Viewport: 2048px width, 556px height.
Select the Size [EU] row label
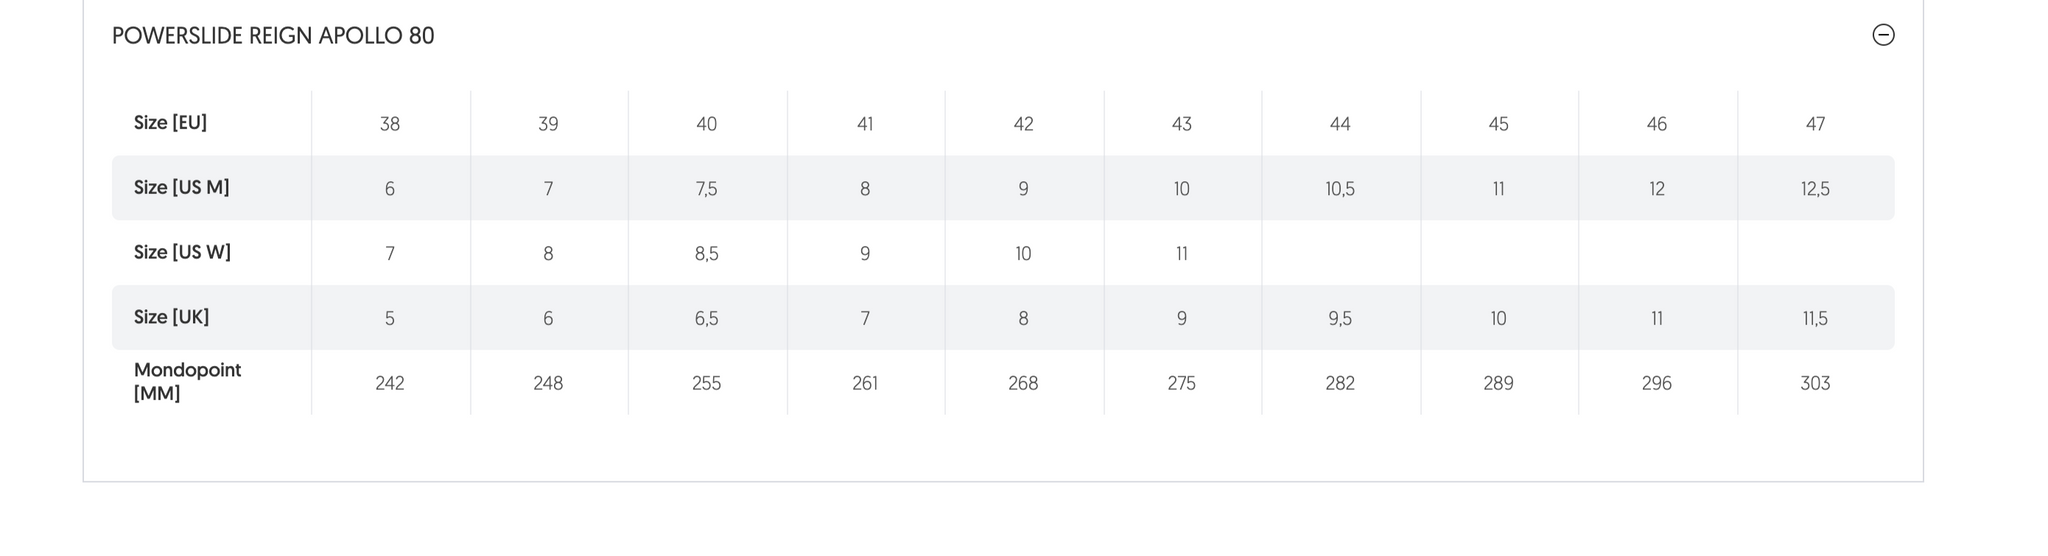(x=171, y=123)
